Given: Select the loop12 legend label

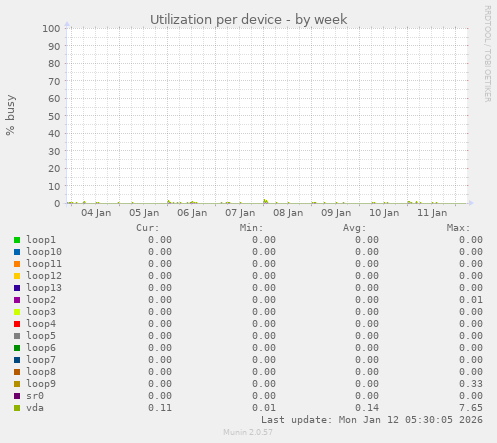Looking at the screenshot, I should point(44,276).
